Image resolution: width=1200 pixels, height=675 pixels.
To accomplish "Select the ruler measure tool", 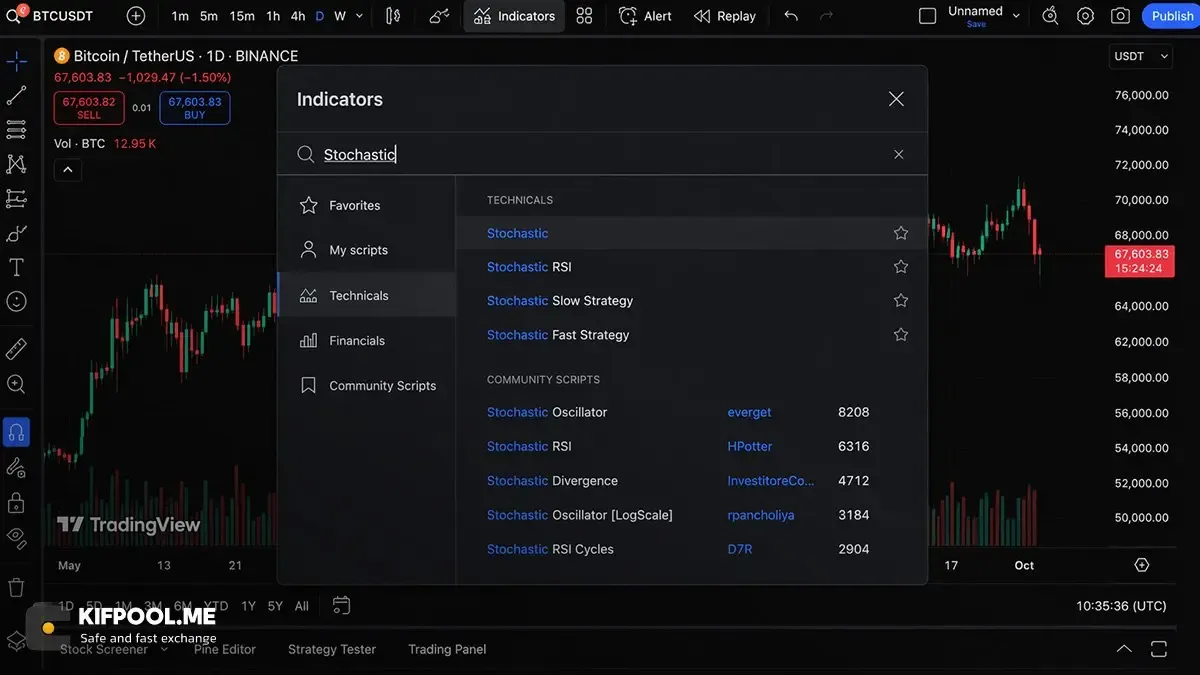I will 16,349.
